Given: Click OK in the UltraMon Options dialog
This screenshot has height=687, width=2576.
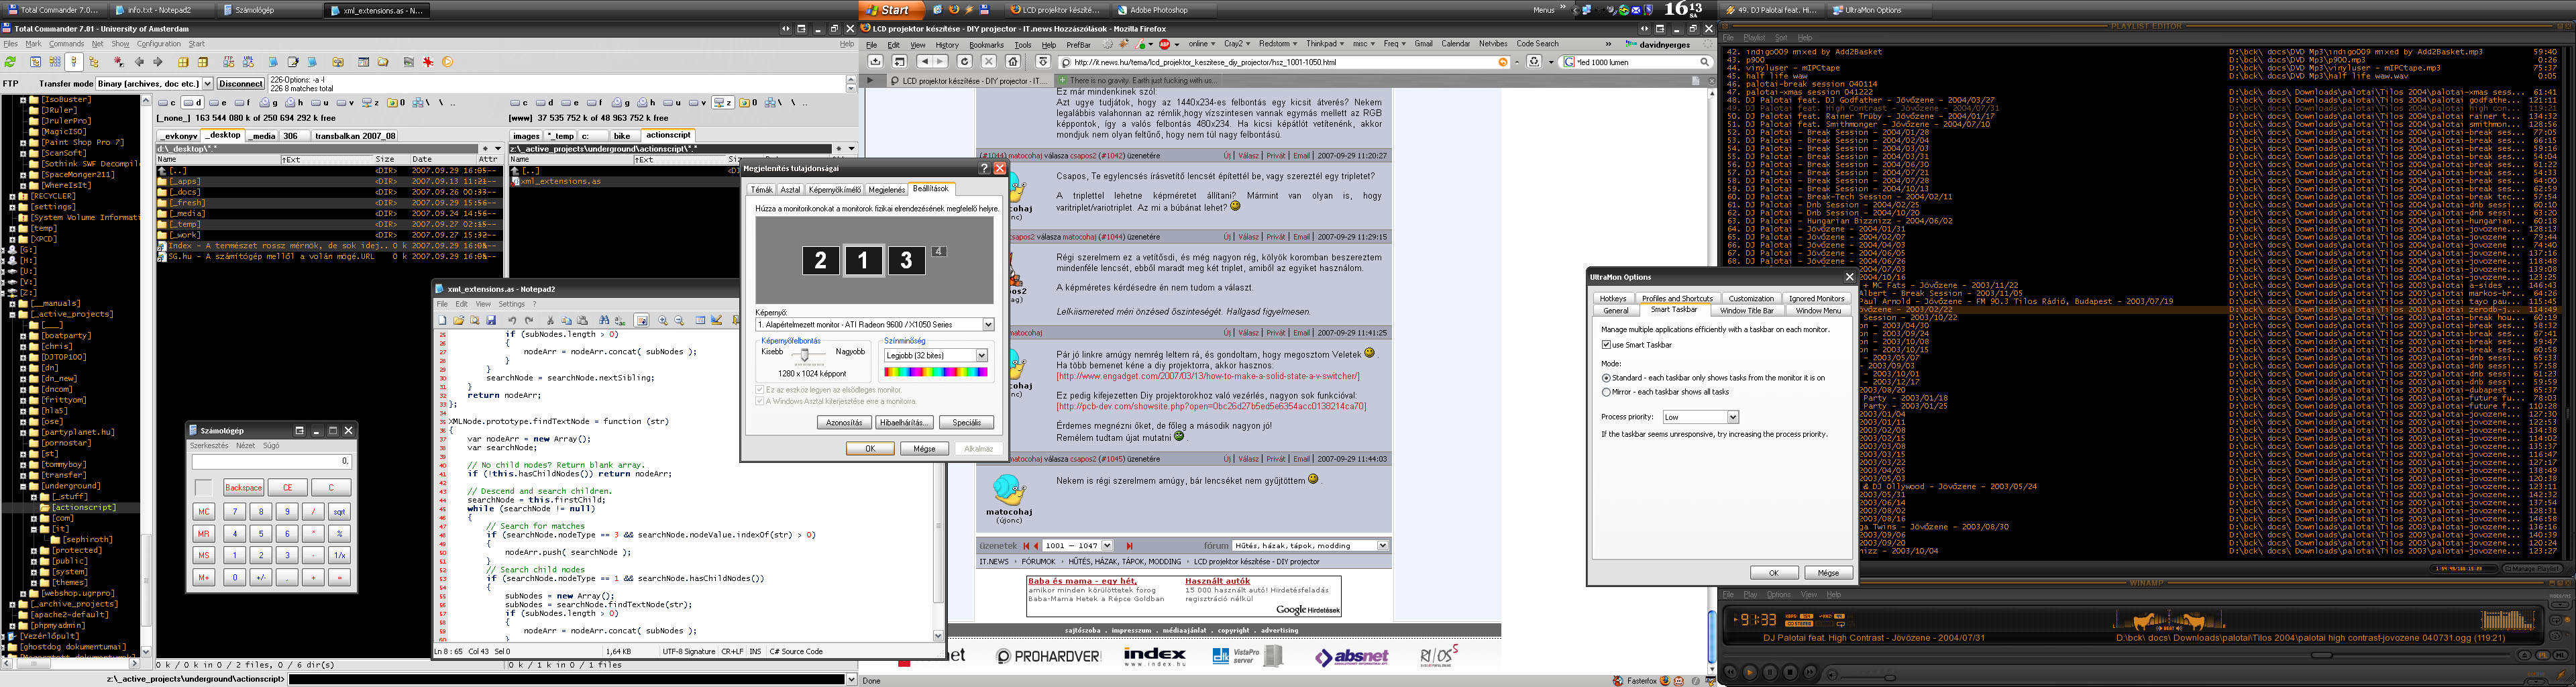Looking at the screenshot, I should (1774, 573).
